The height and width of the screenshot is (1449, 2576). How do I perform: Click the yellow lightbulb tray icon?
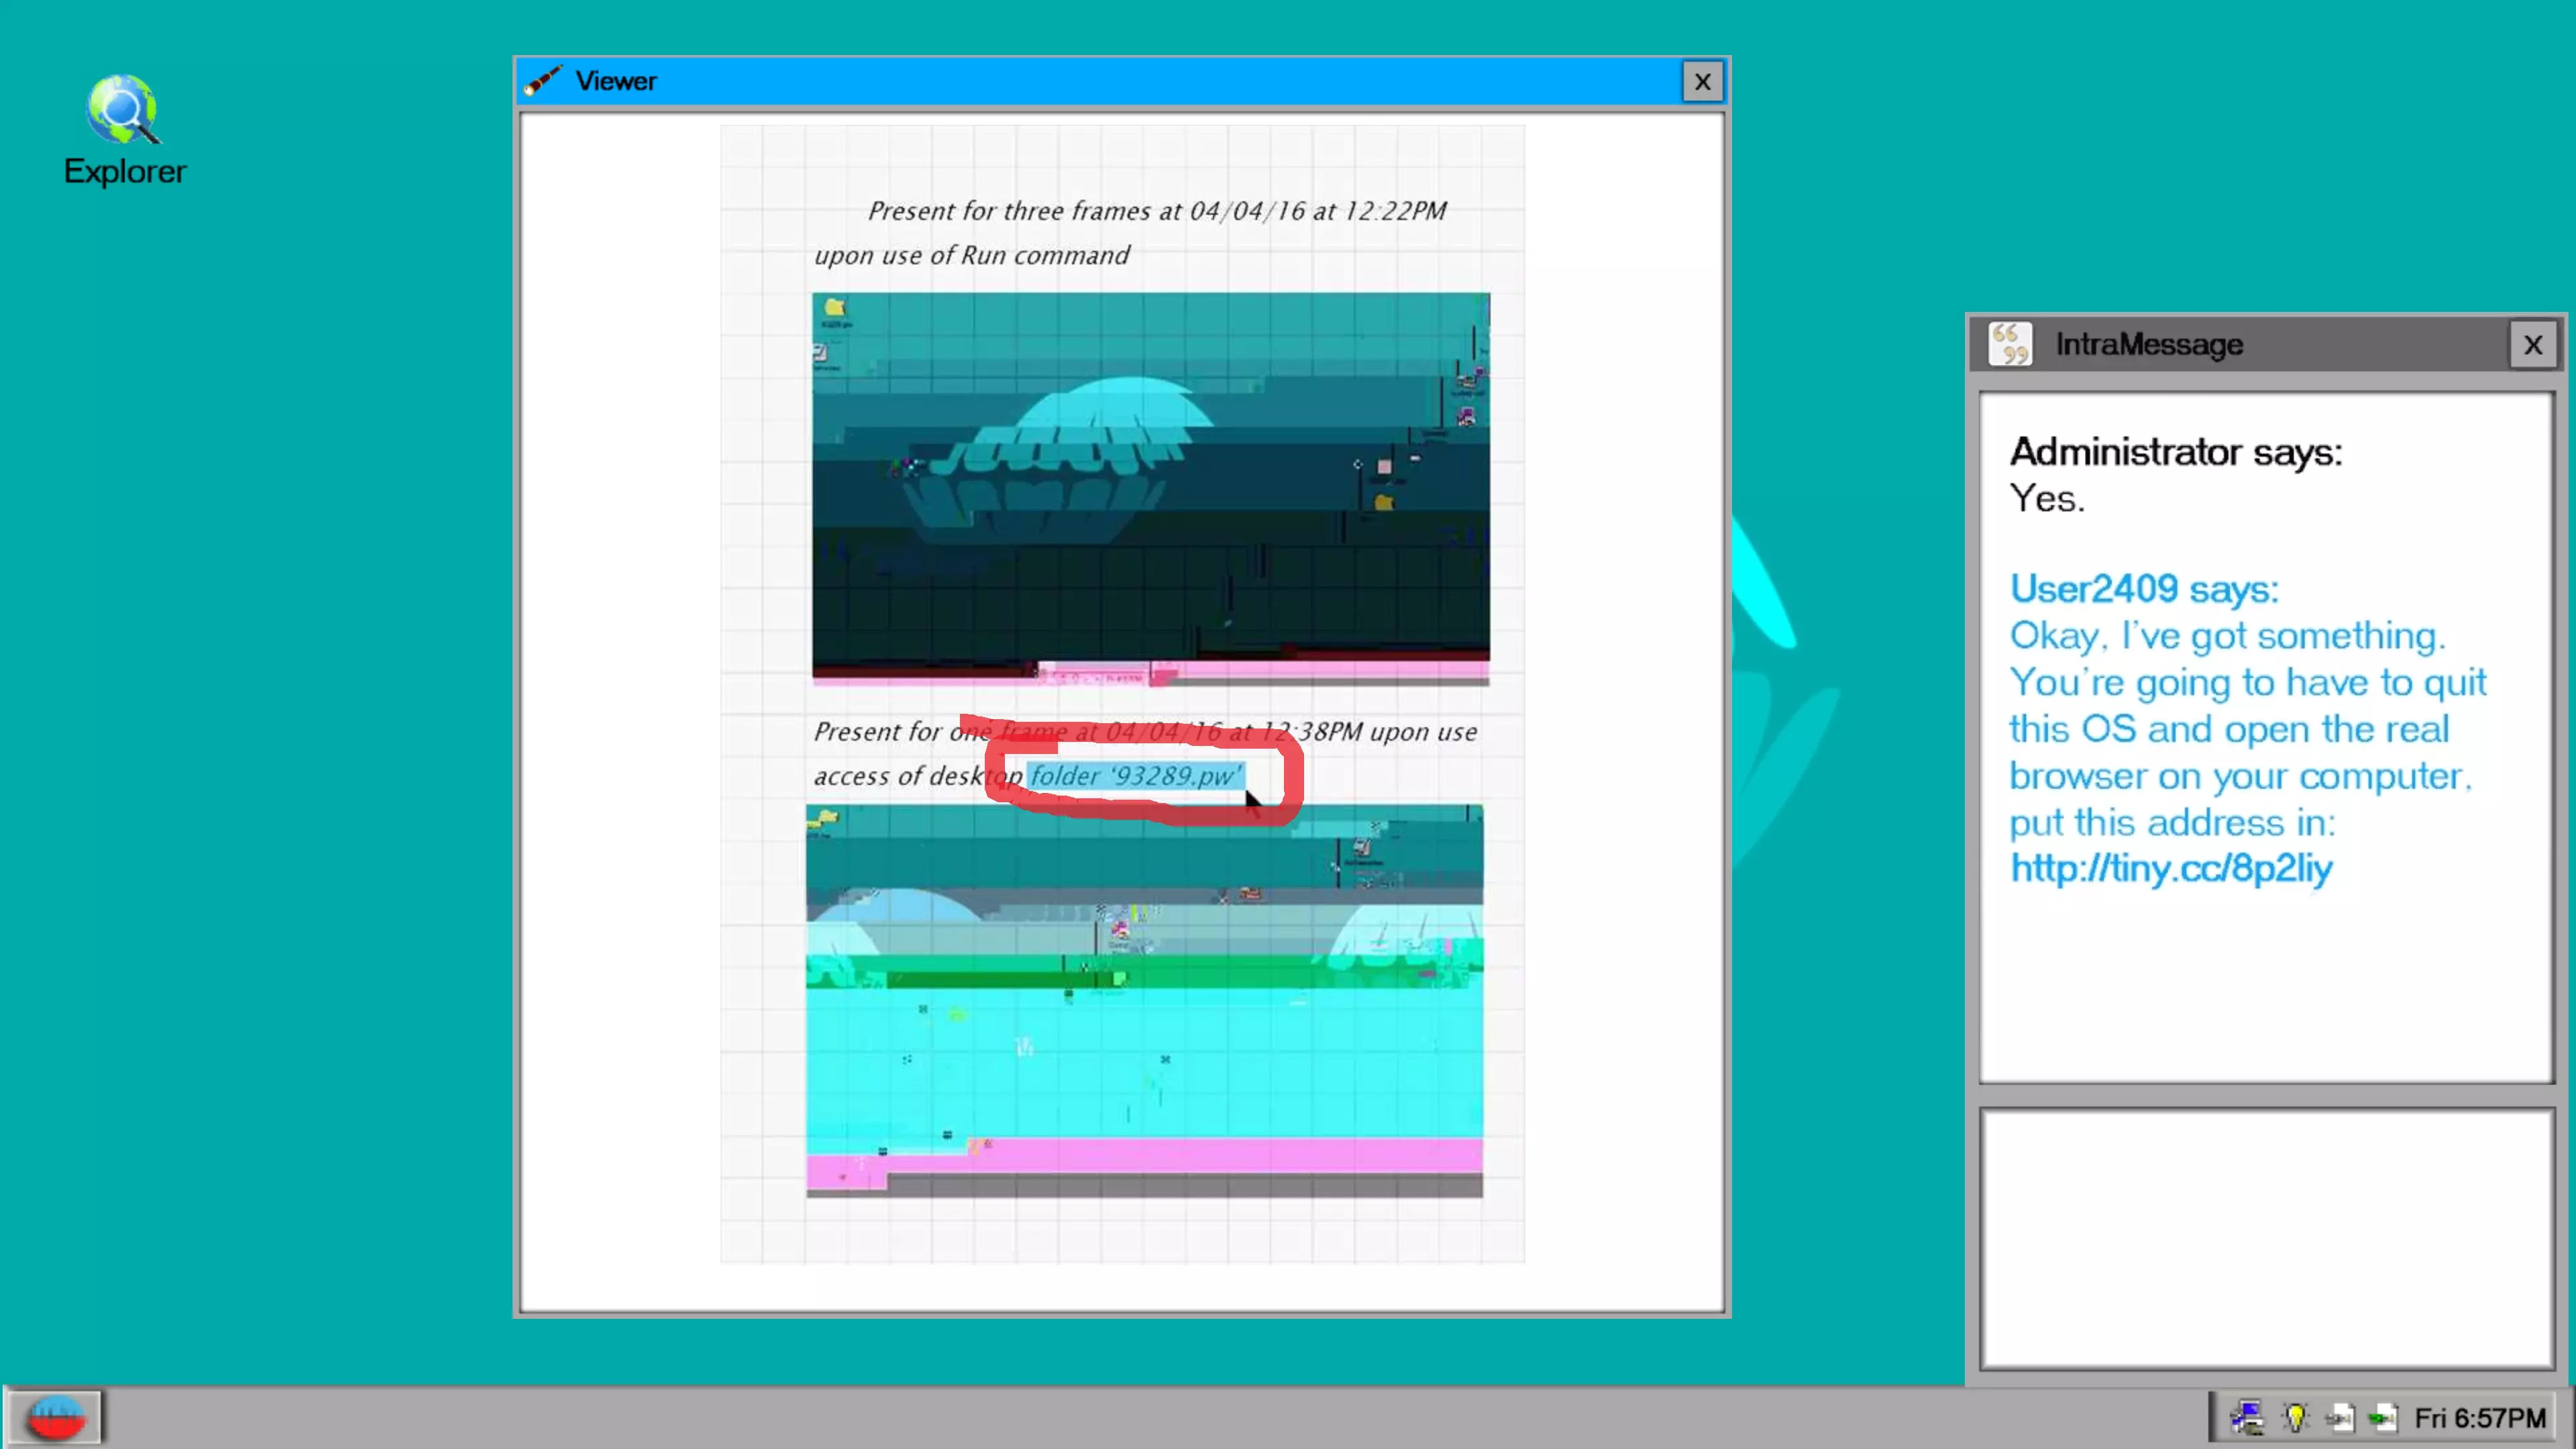tap(2295, 1417)
